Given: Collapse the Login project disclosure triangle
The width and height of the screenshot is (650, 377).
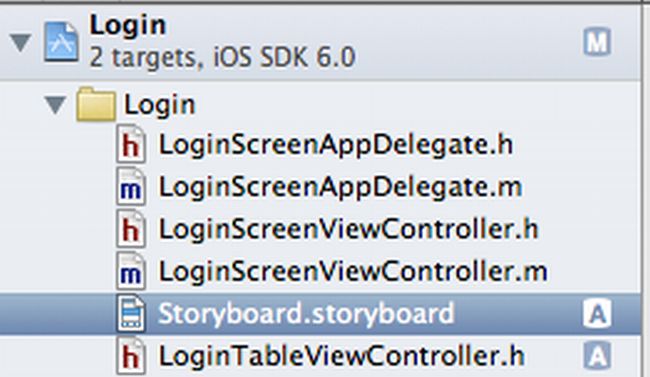Looking at the screenshot, I should (x=21, y=43).
